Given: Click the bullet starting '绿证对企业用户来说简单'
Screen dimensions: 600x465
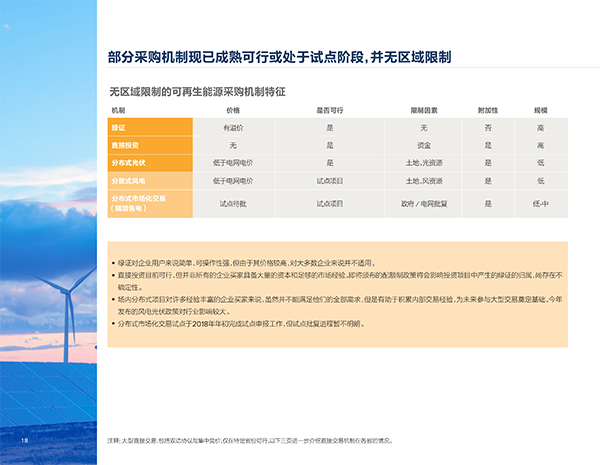Looking at the screenshot, I should click(244, 263).
